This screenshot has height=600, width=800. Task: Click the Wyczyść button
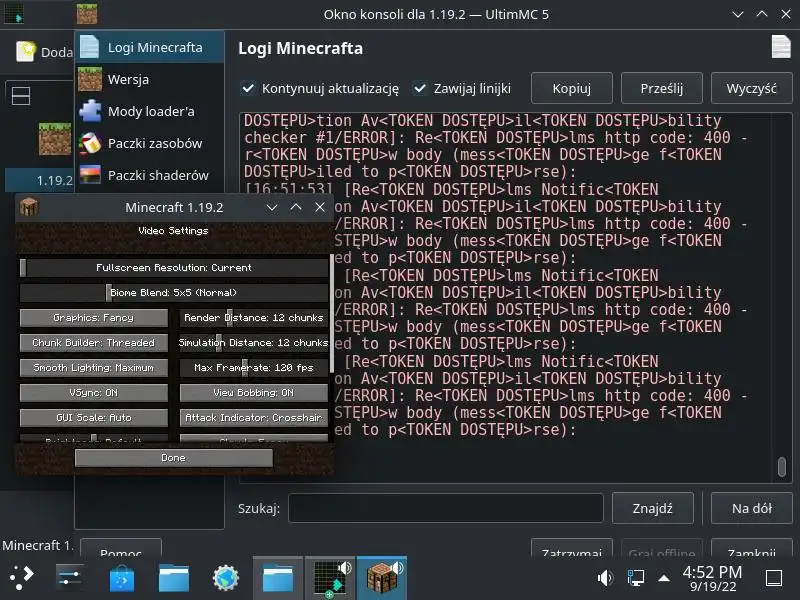(752, 88)
